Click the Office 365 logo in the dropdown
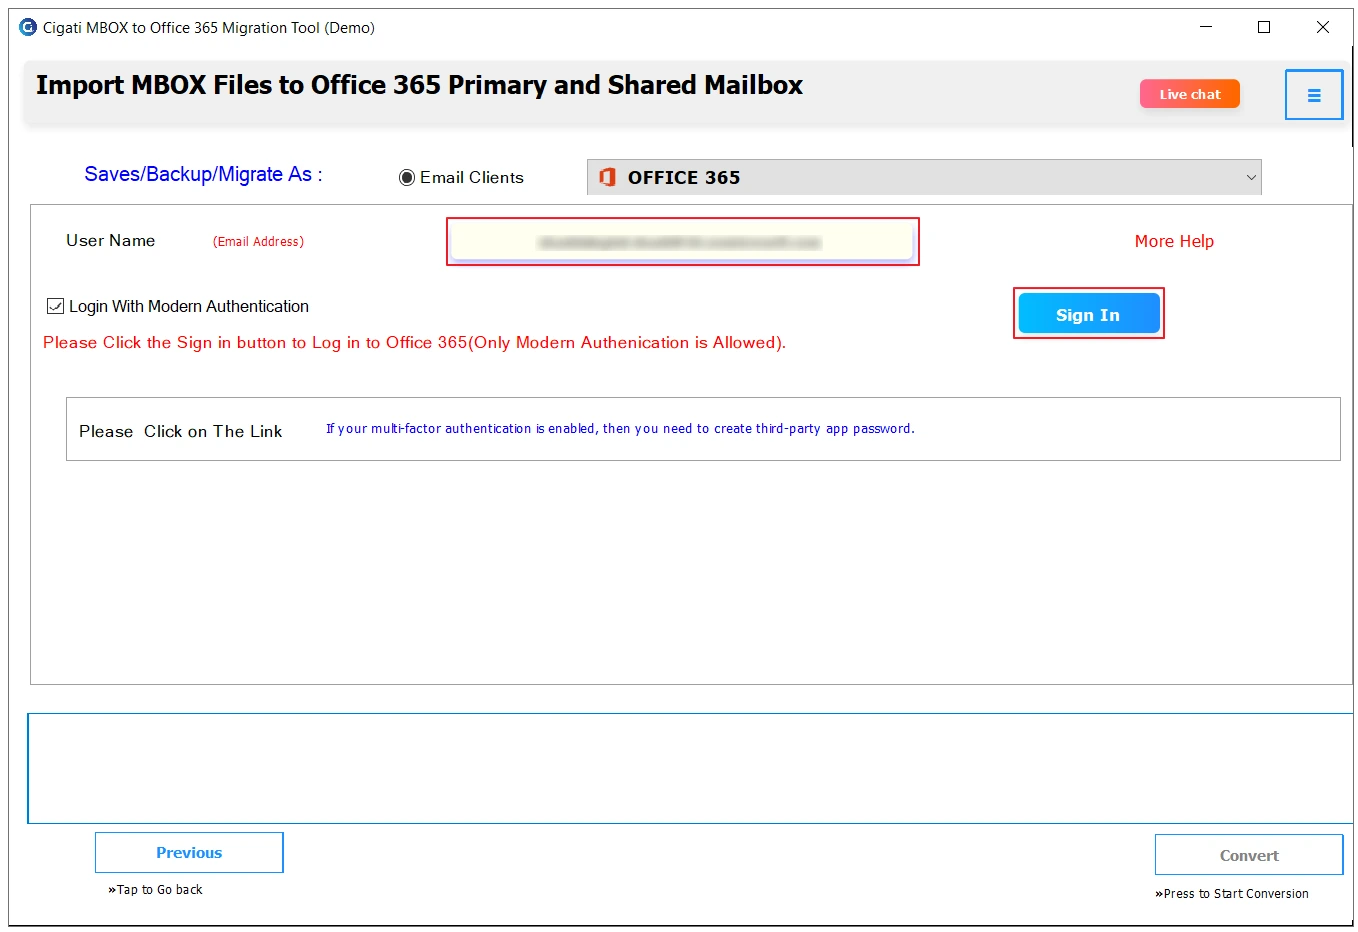 pyautogui.click(x=607, y=177)
